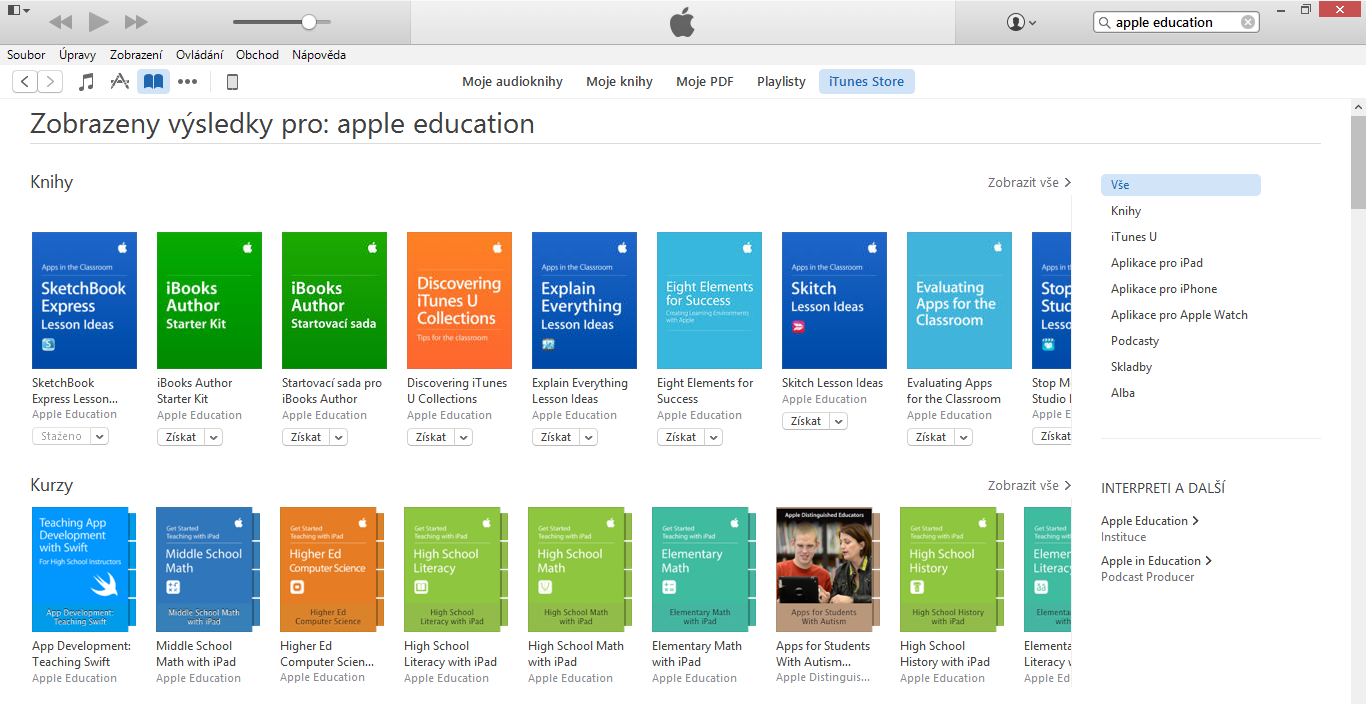Click Získat for Skitch Lesson Ideas
The height and width of the screenshot is (704, 1366).
tap(806, 421)
